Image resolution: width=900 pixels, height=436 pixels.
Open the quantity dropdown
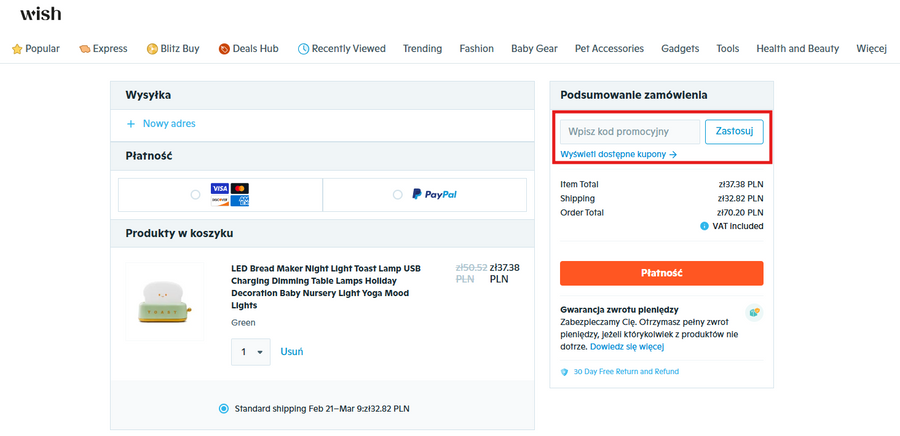pos(251,352)
